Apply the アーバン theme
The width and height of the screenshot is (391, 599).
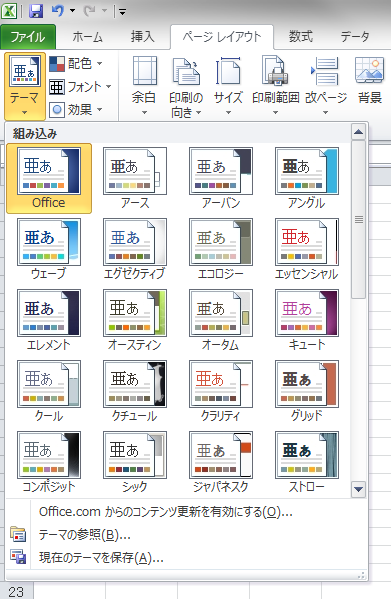(x=221, y=178)
